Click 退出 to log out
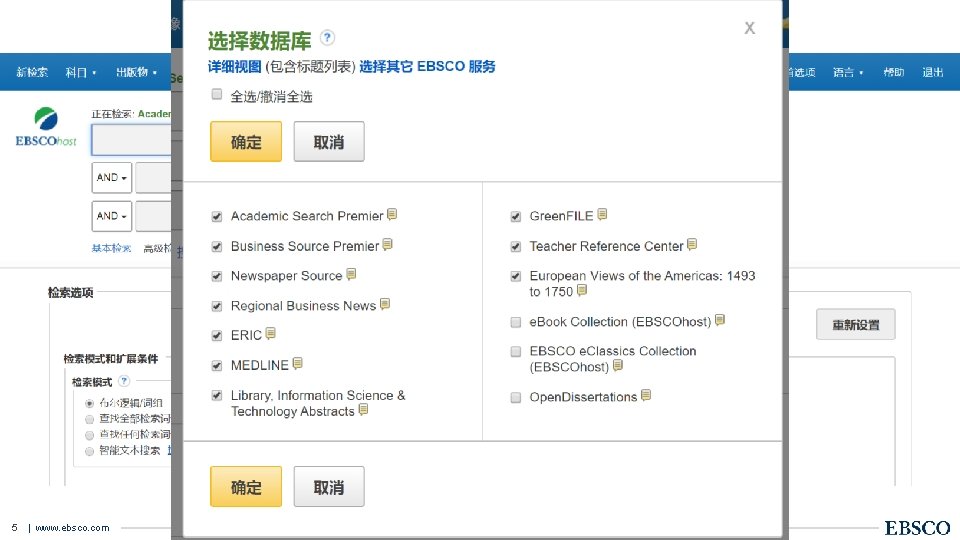The width and height of the screenshot is (960, 540). click(932, 72)
